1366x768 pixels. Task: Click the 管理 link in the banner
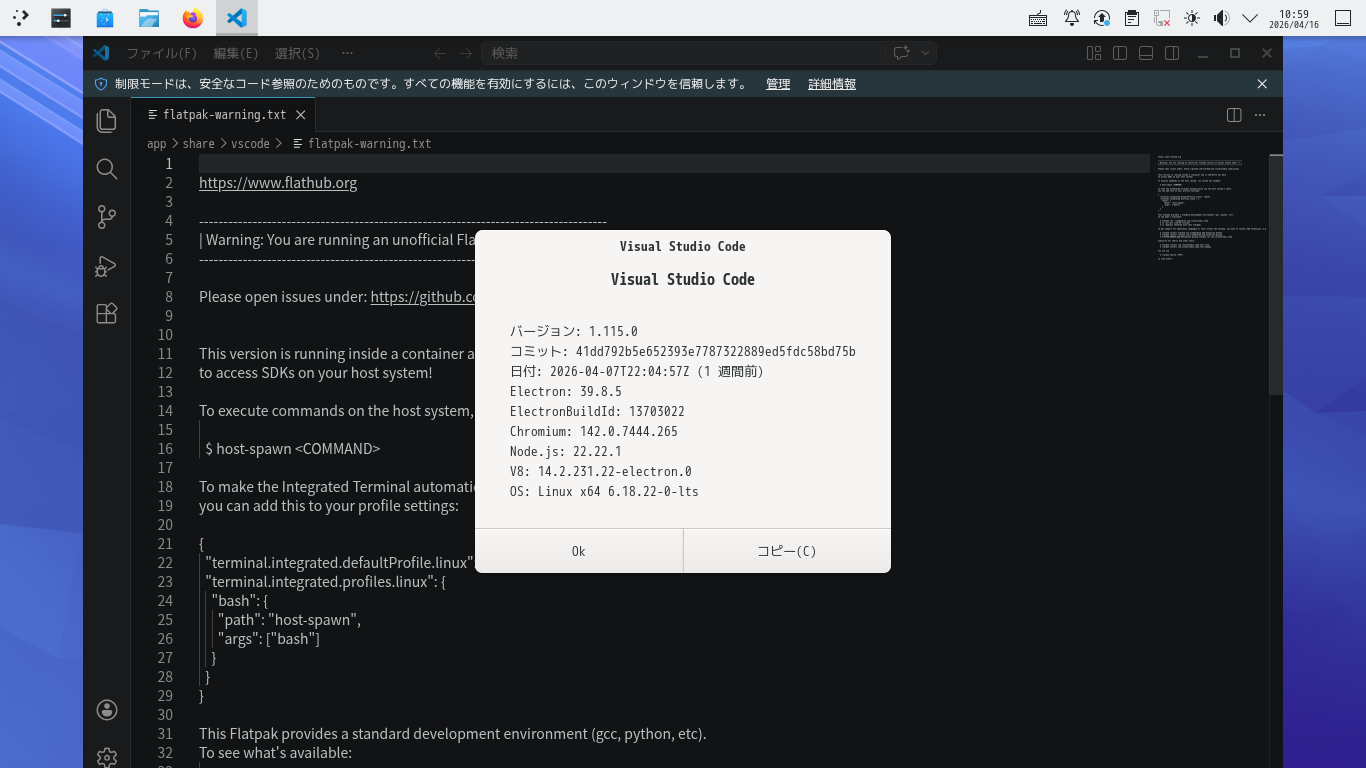(778, 84)
